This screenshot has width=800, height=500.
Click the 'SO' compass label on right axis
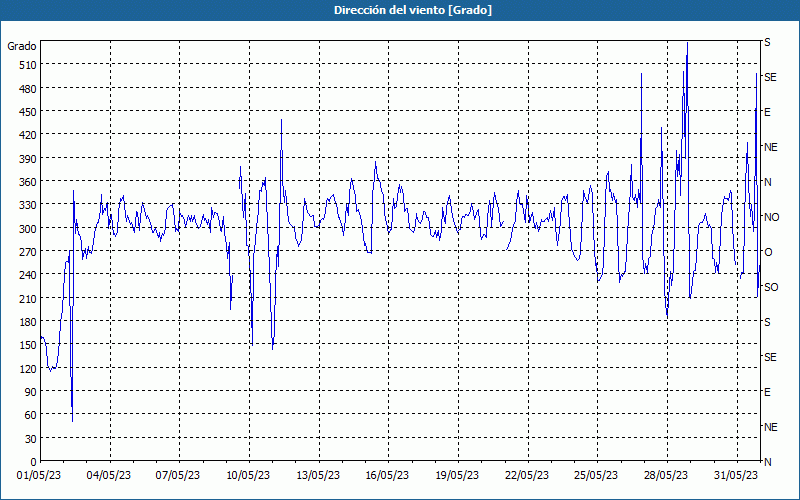[x=771, y=287]
